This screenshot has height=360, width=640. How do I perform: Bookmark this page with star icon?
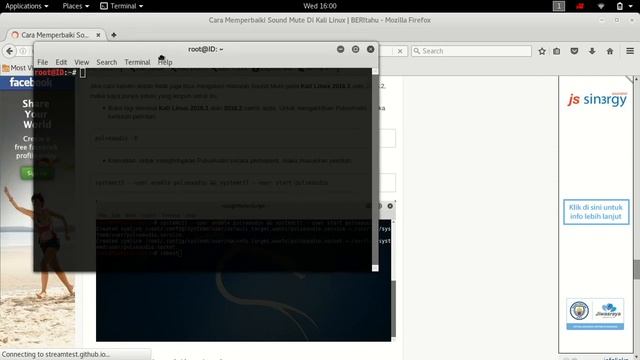[x=542, y=51]
